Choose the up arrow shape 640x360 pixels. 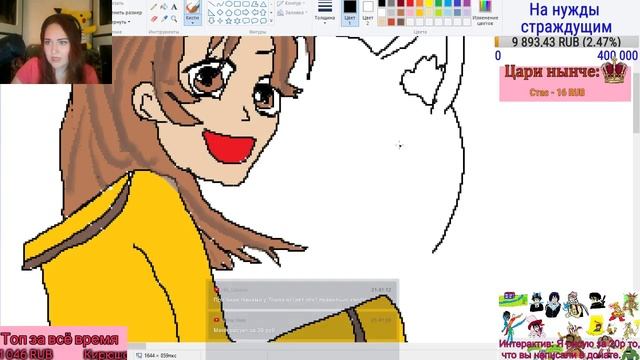click(263, 13)
